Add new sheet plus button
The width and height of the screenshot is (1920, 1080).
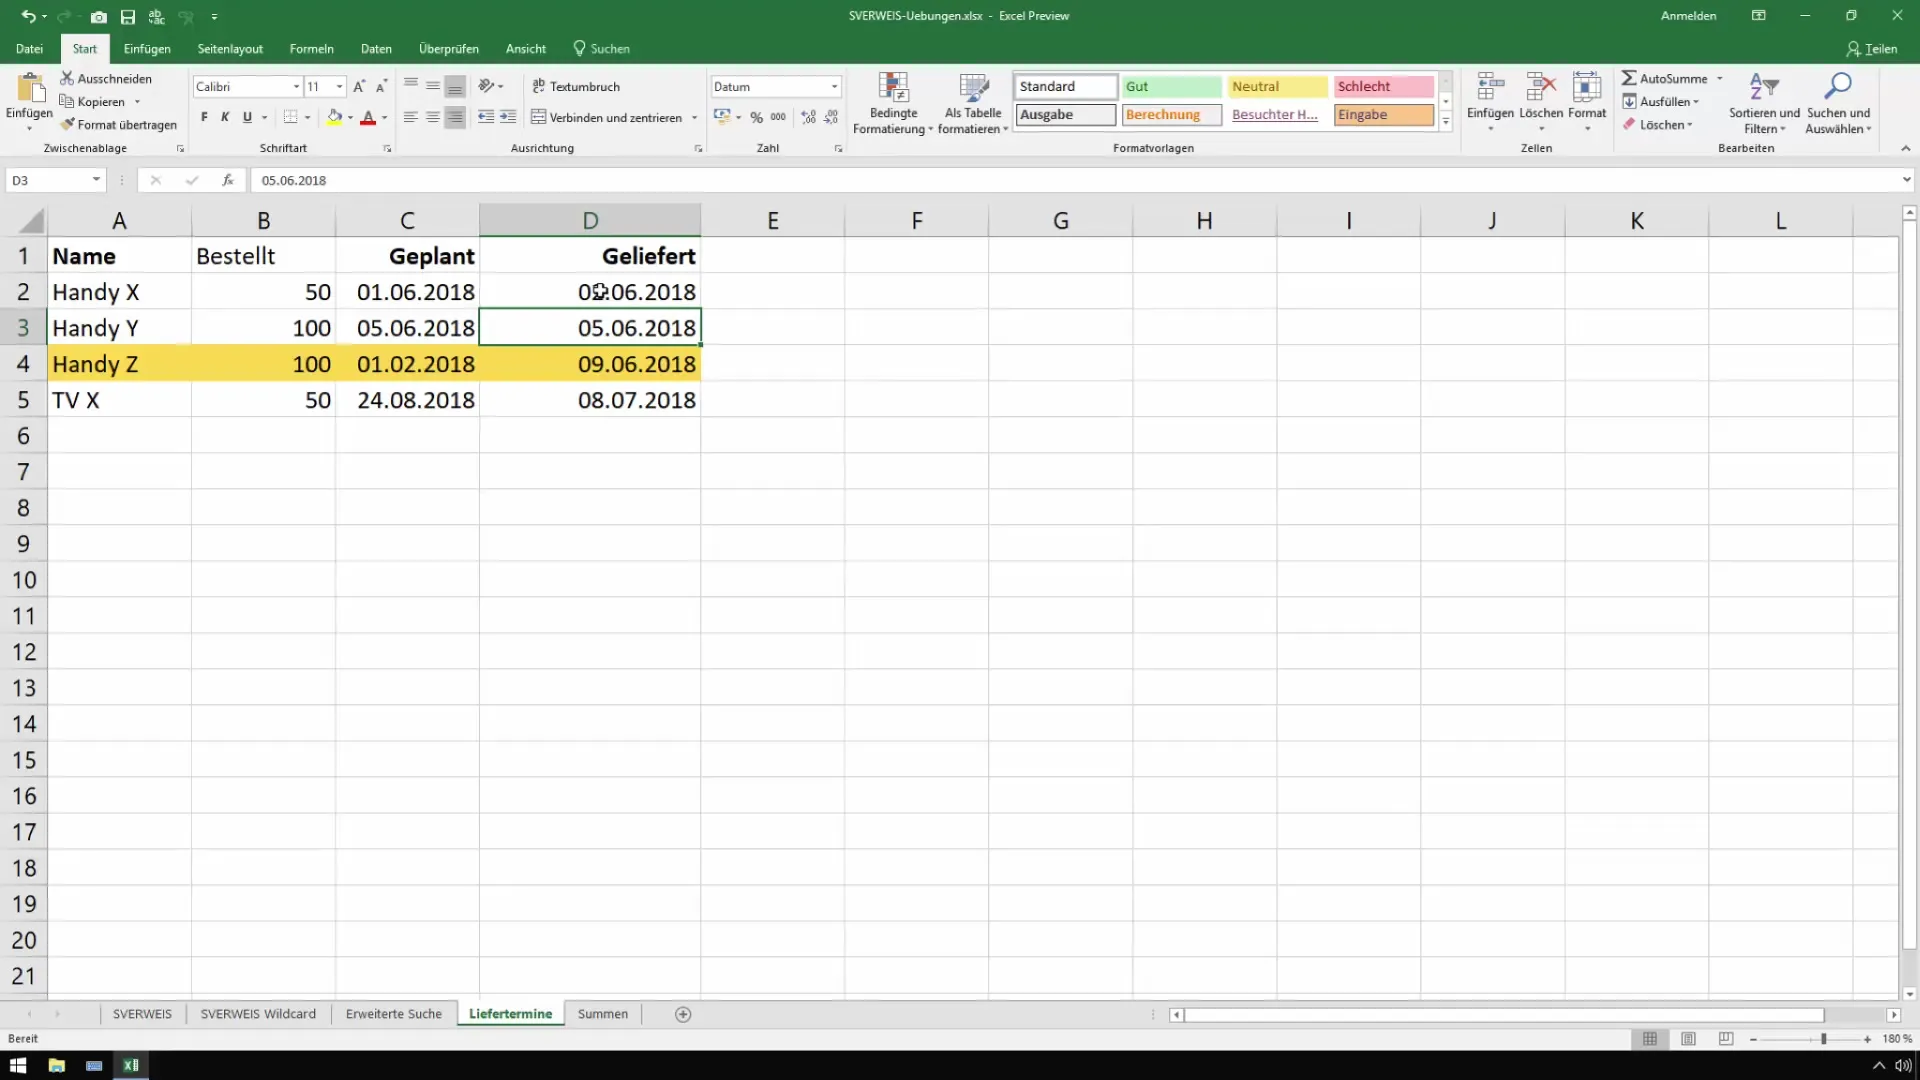coord(683,1014)
